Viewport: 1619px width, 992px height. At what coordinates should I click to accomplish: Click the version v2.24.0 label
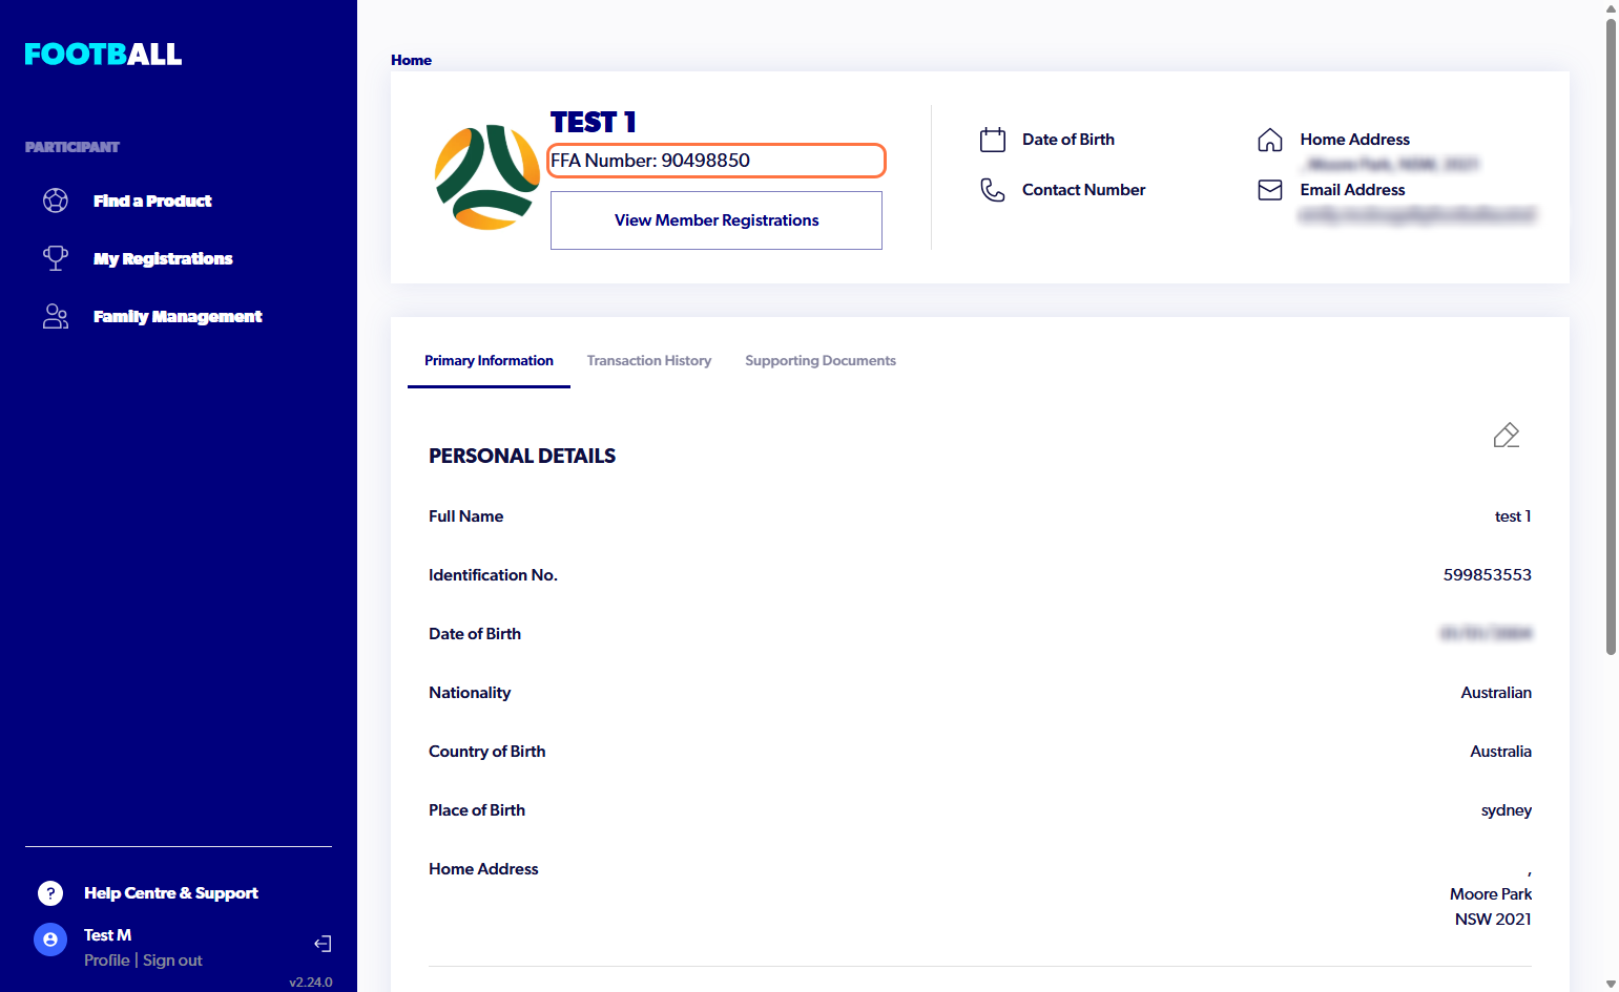click(x=310, y=982)
